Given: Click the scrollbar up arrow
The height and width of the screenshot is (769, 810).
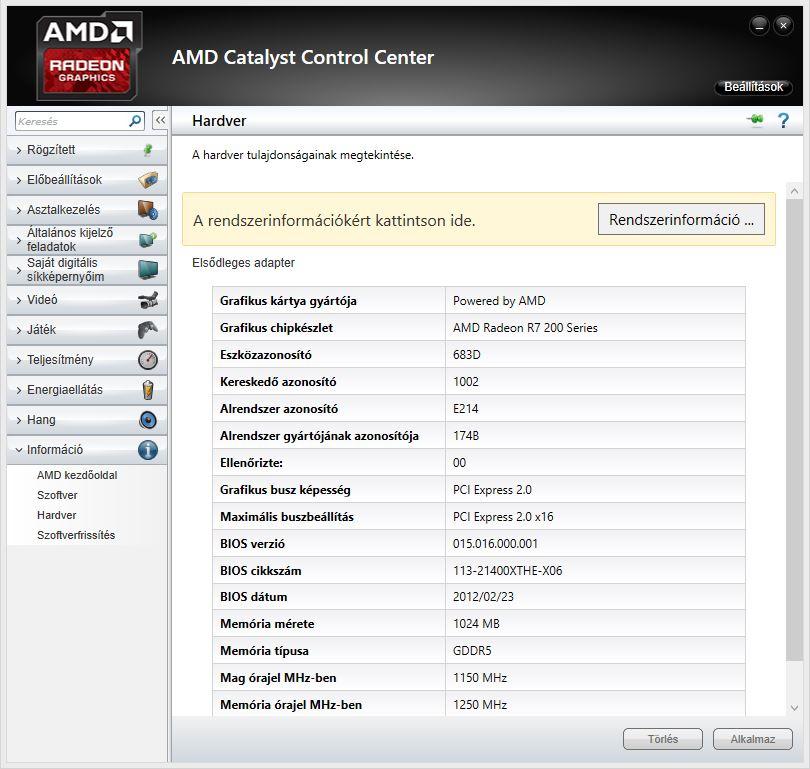Looking at the screenshot, I should coord(795,191).
